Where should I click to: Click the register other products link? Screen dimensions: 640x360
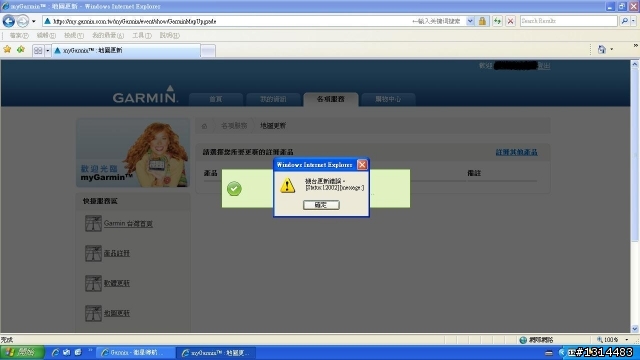pyautogui.click(x=516, y=152)
